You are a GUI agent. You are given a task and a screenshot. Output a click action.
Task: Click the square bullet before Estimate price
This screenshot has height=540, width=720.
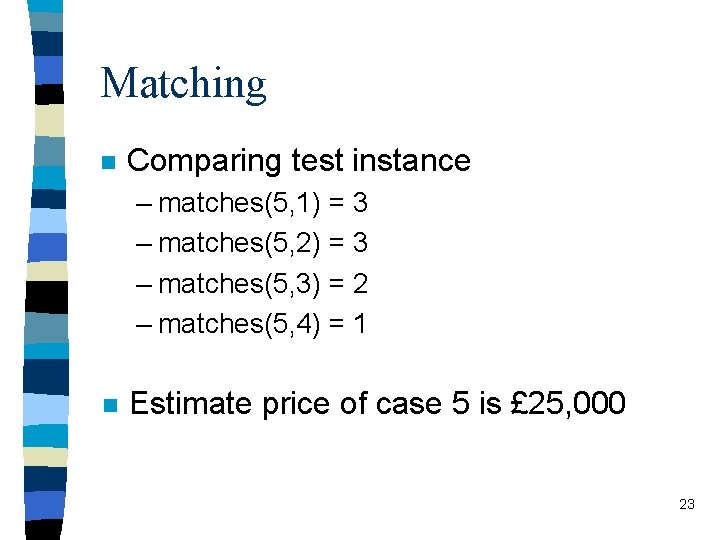point(111,405)
